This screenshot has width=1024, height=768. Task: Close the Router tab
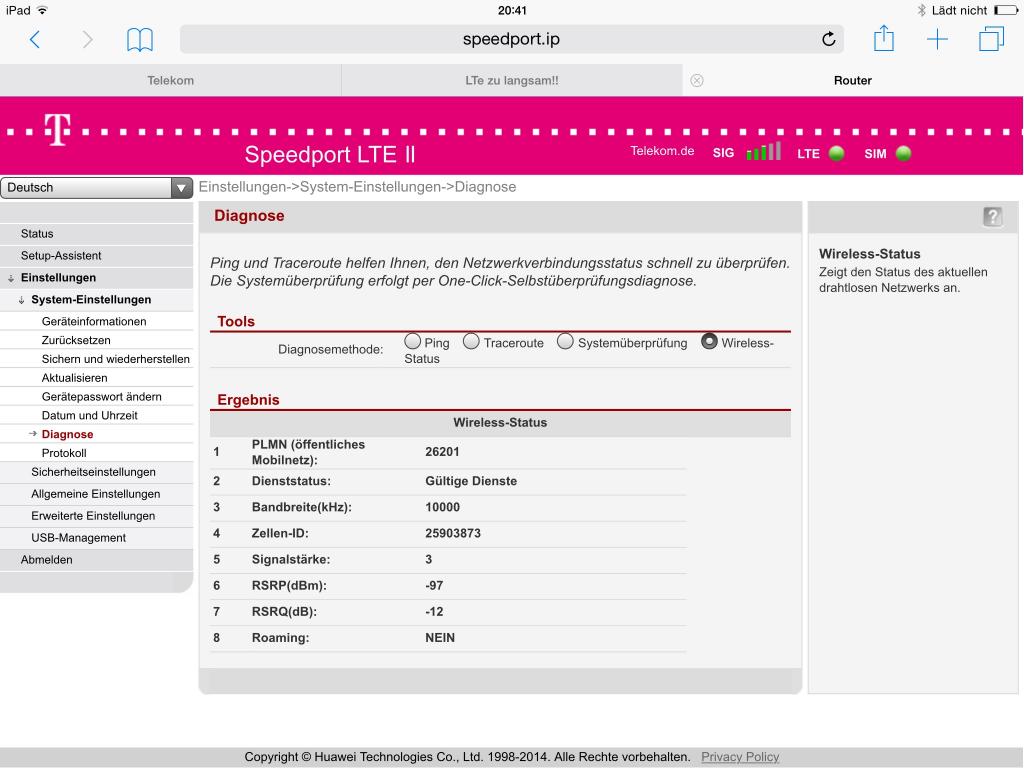coord(697,80)
